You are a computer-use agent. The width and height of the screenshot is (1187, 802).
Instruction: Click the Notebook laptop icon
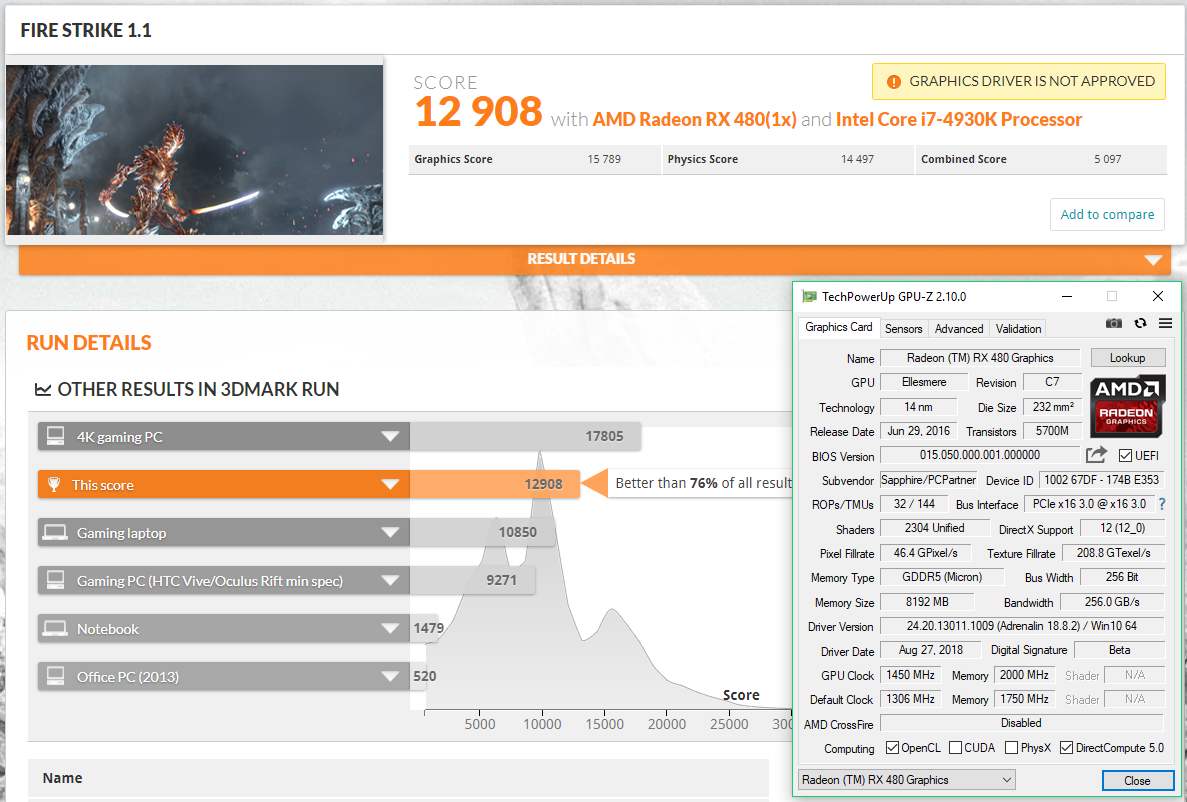pyautogui.click(x=55, y=629)
